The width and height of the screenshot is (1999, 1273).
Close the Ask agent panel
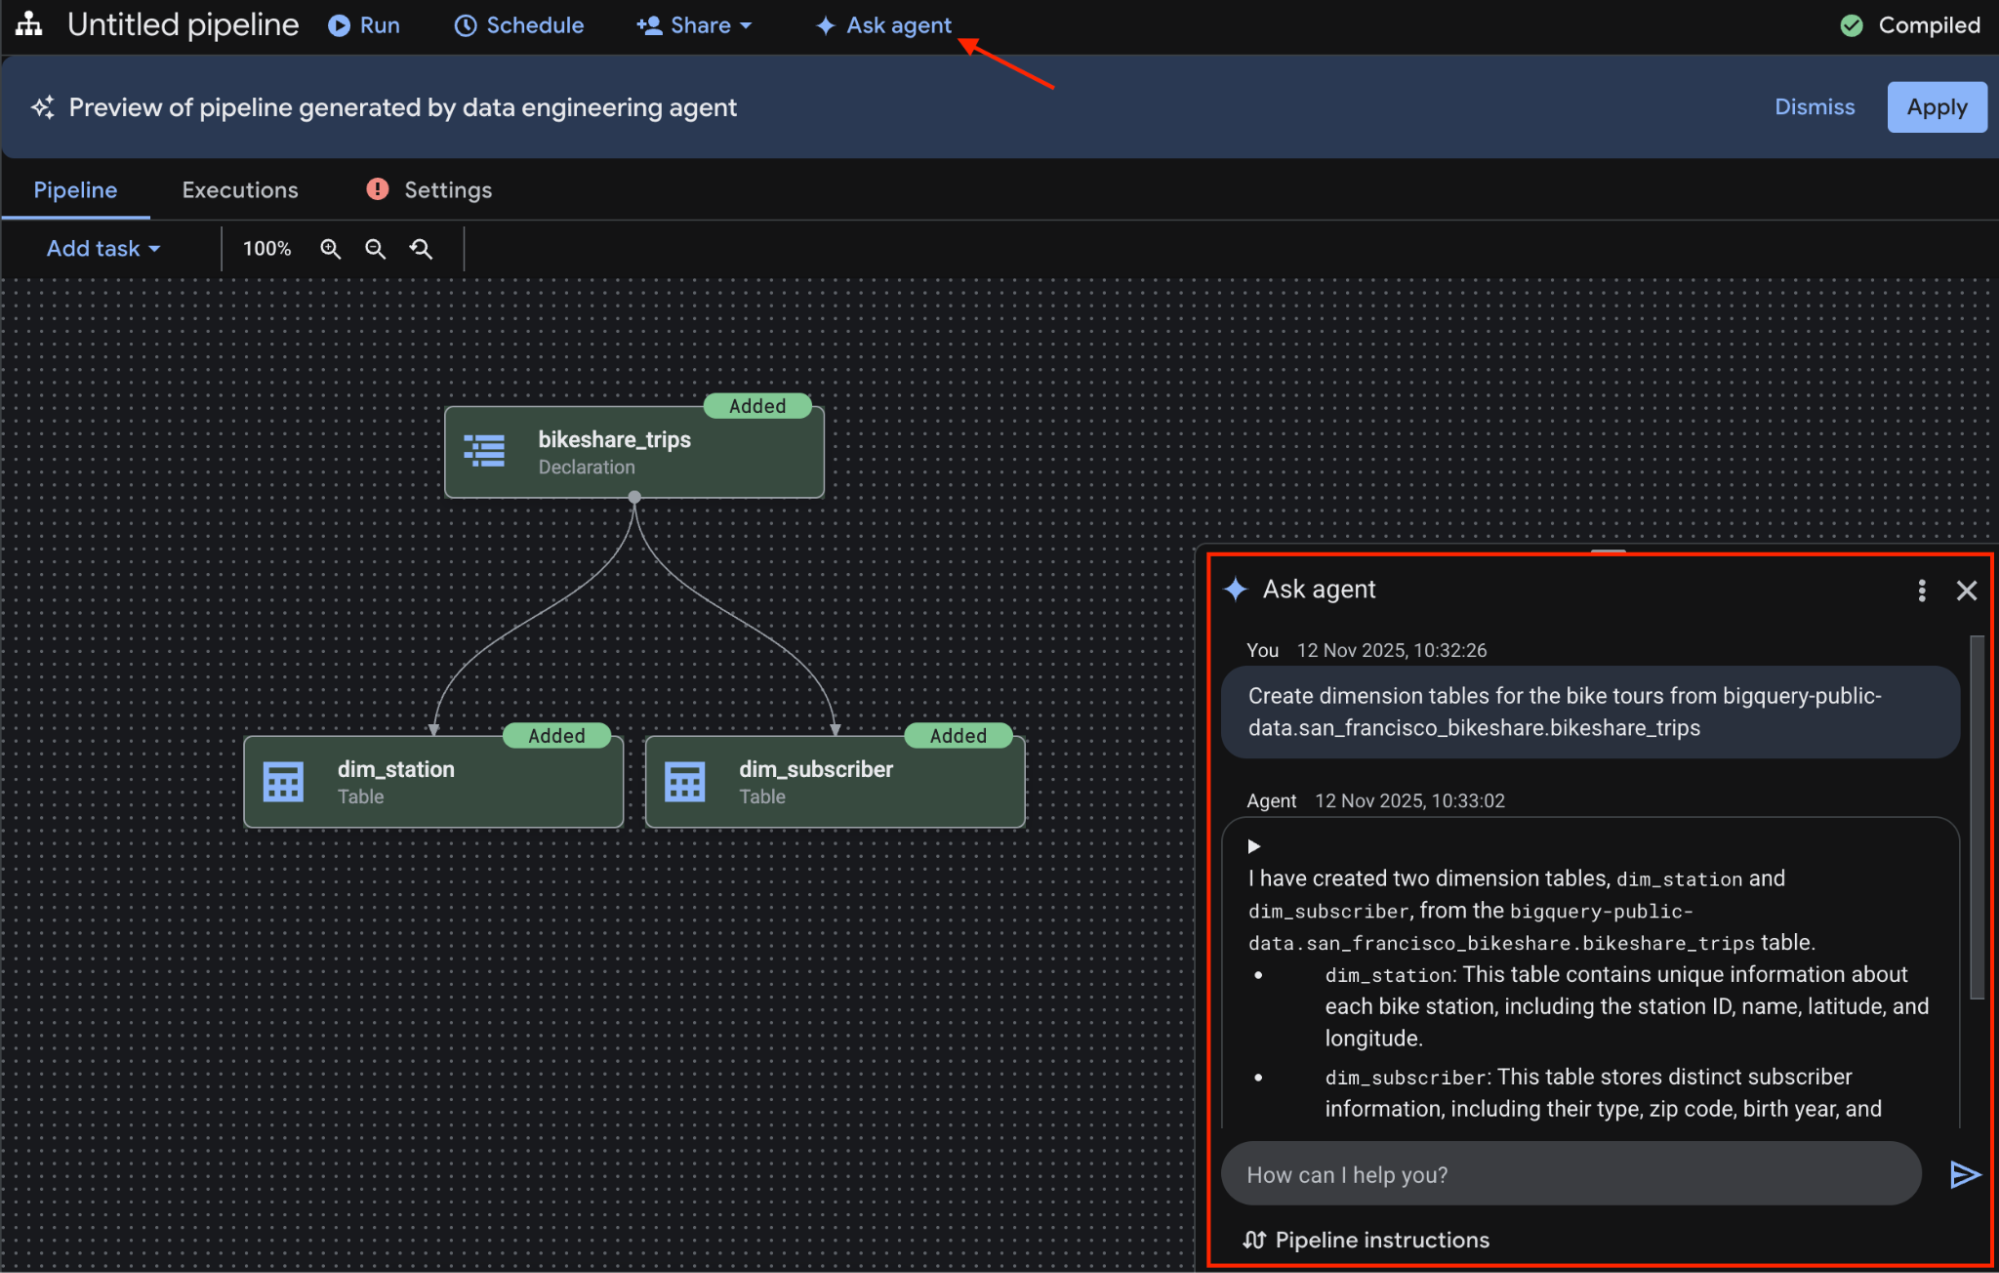1966,590
